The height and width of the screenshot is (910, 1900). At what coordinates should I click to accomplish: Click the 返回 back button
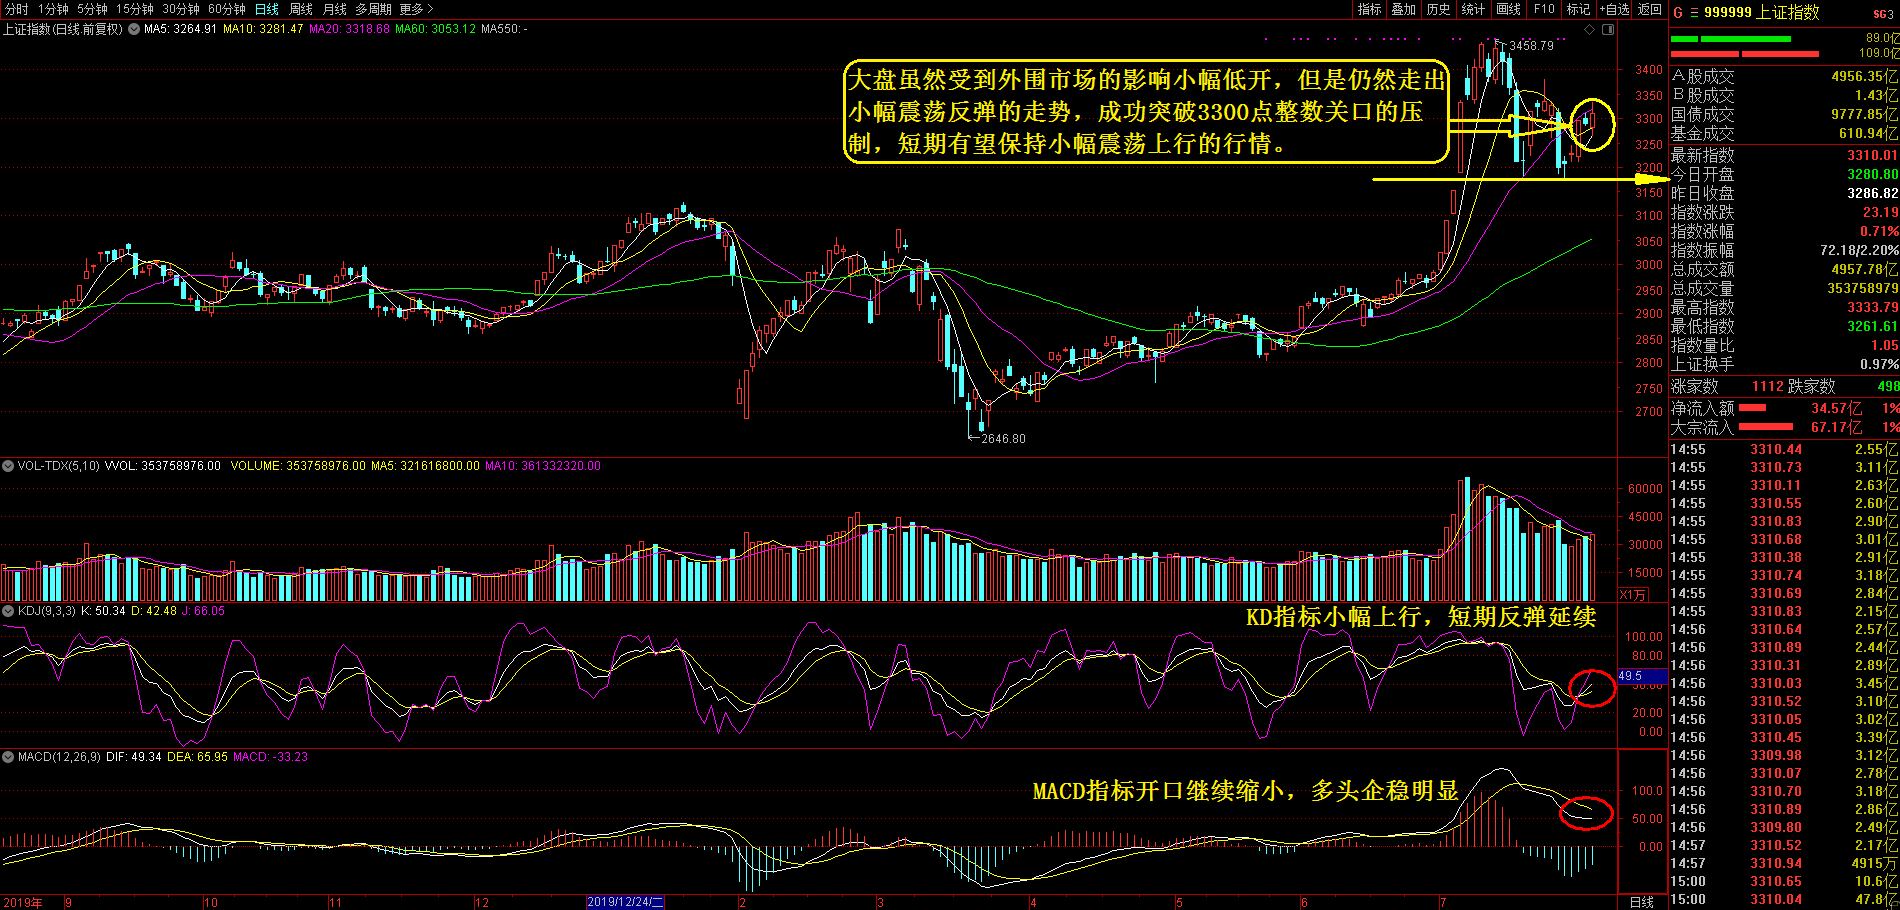point(1649,9)
